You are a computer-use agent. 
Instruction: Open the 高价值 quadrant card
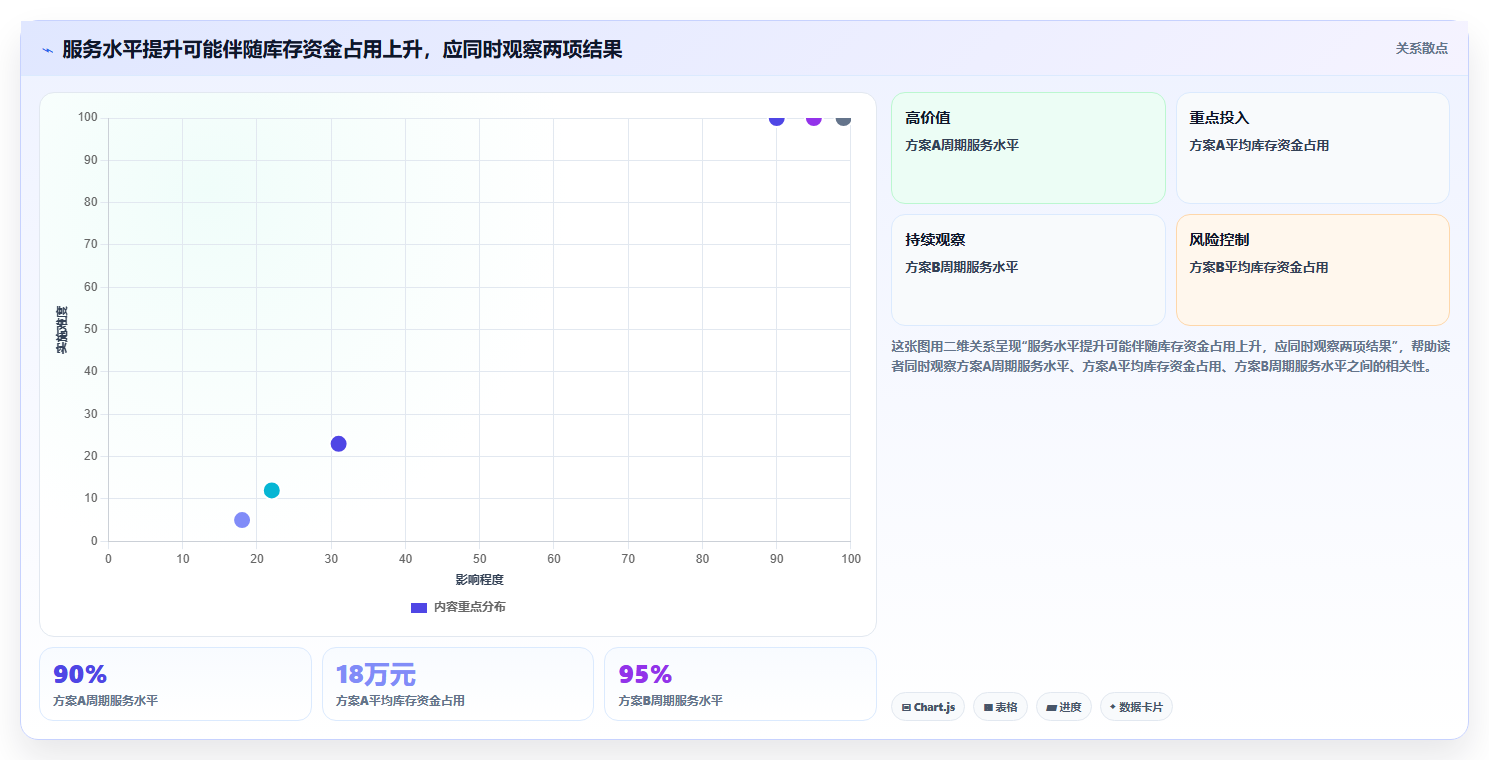point(1028,148)
